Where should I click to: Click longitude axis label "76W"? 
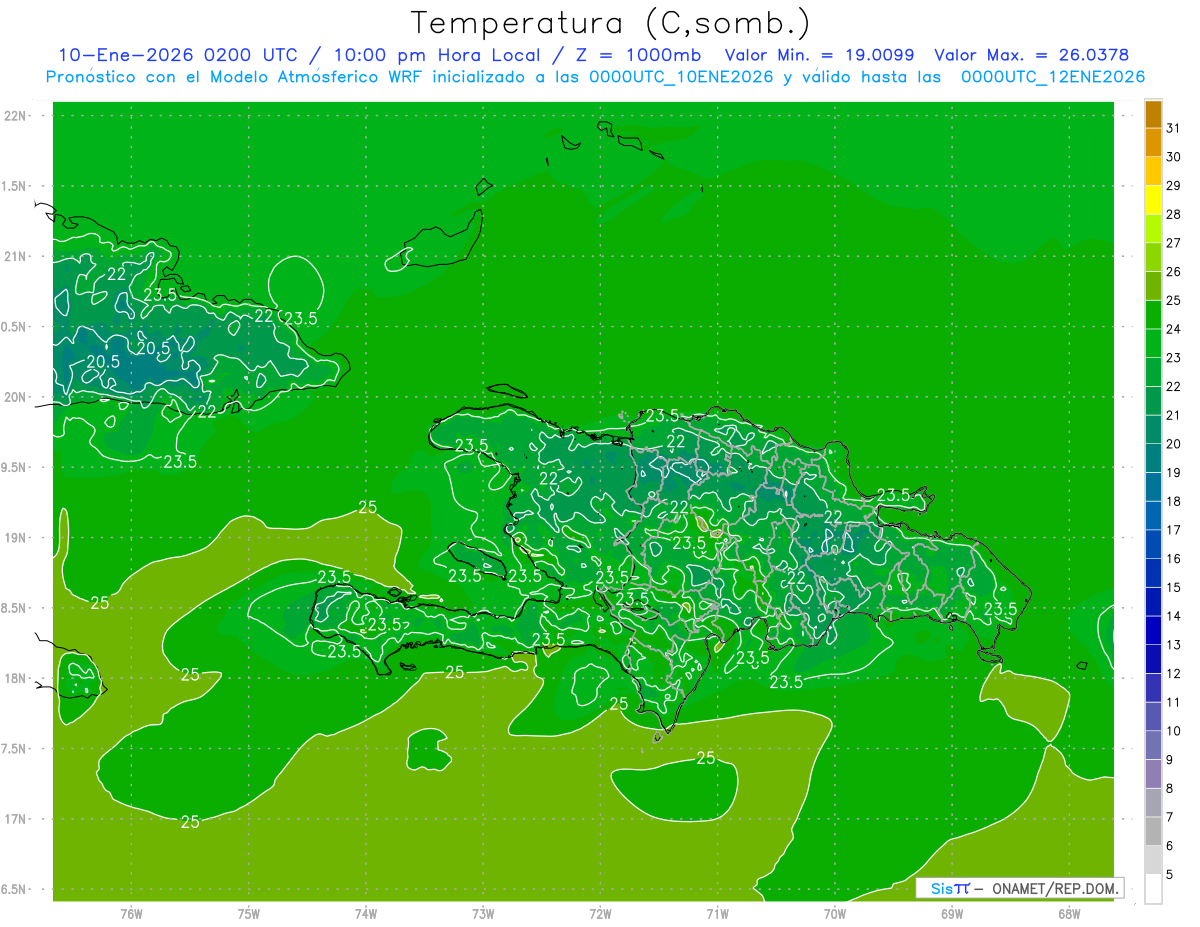pyautogui.click(x=131, y=914)
